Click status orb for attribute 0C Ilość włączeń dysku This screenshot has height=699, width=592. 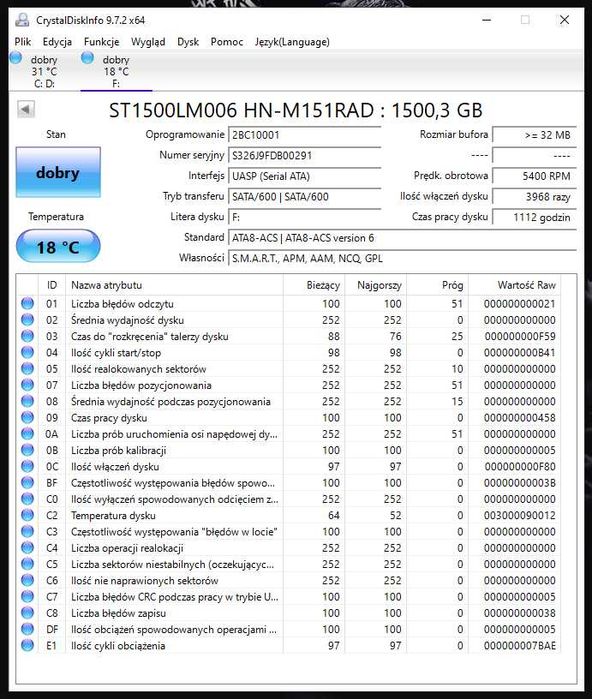(x=28, y=466)
